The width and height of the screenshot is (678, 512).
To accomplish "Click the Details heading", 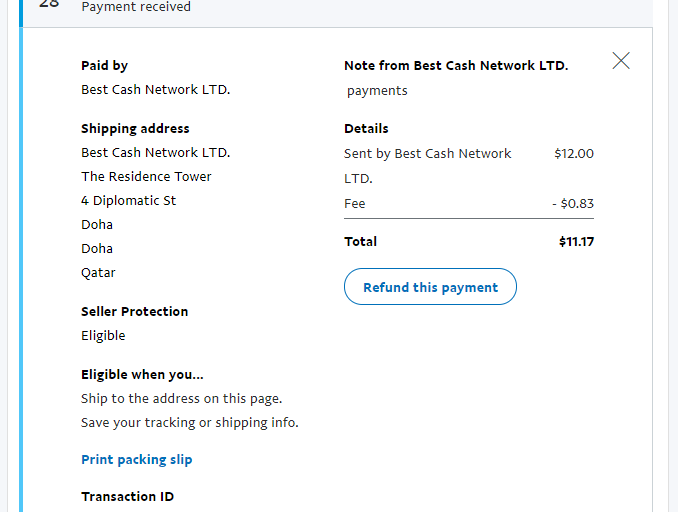I will pyautogui.click(x=366, y=129).
